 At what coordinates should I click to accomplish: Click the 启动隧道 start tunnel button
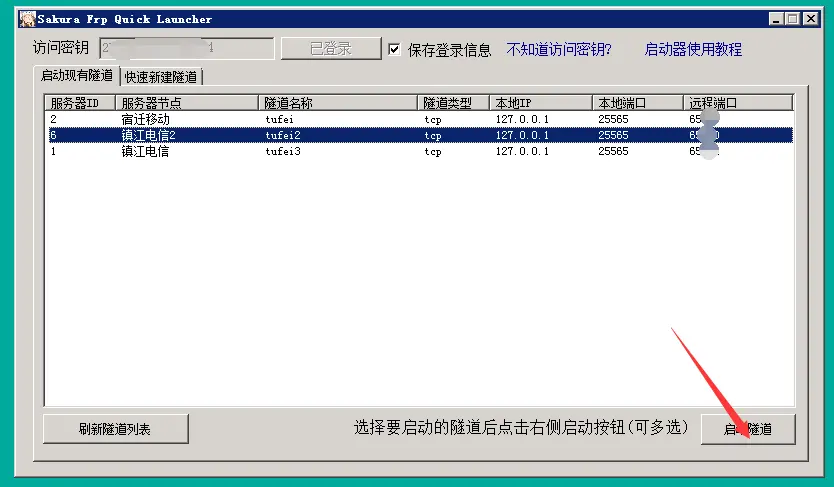[x=748, y=429]
